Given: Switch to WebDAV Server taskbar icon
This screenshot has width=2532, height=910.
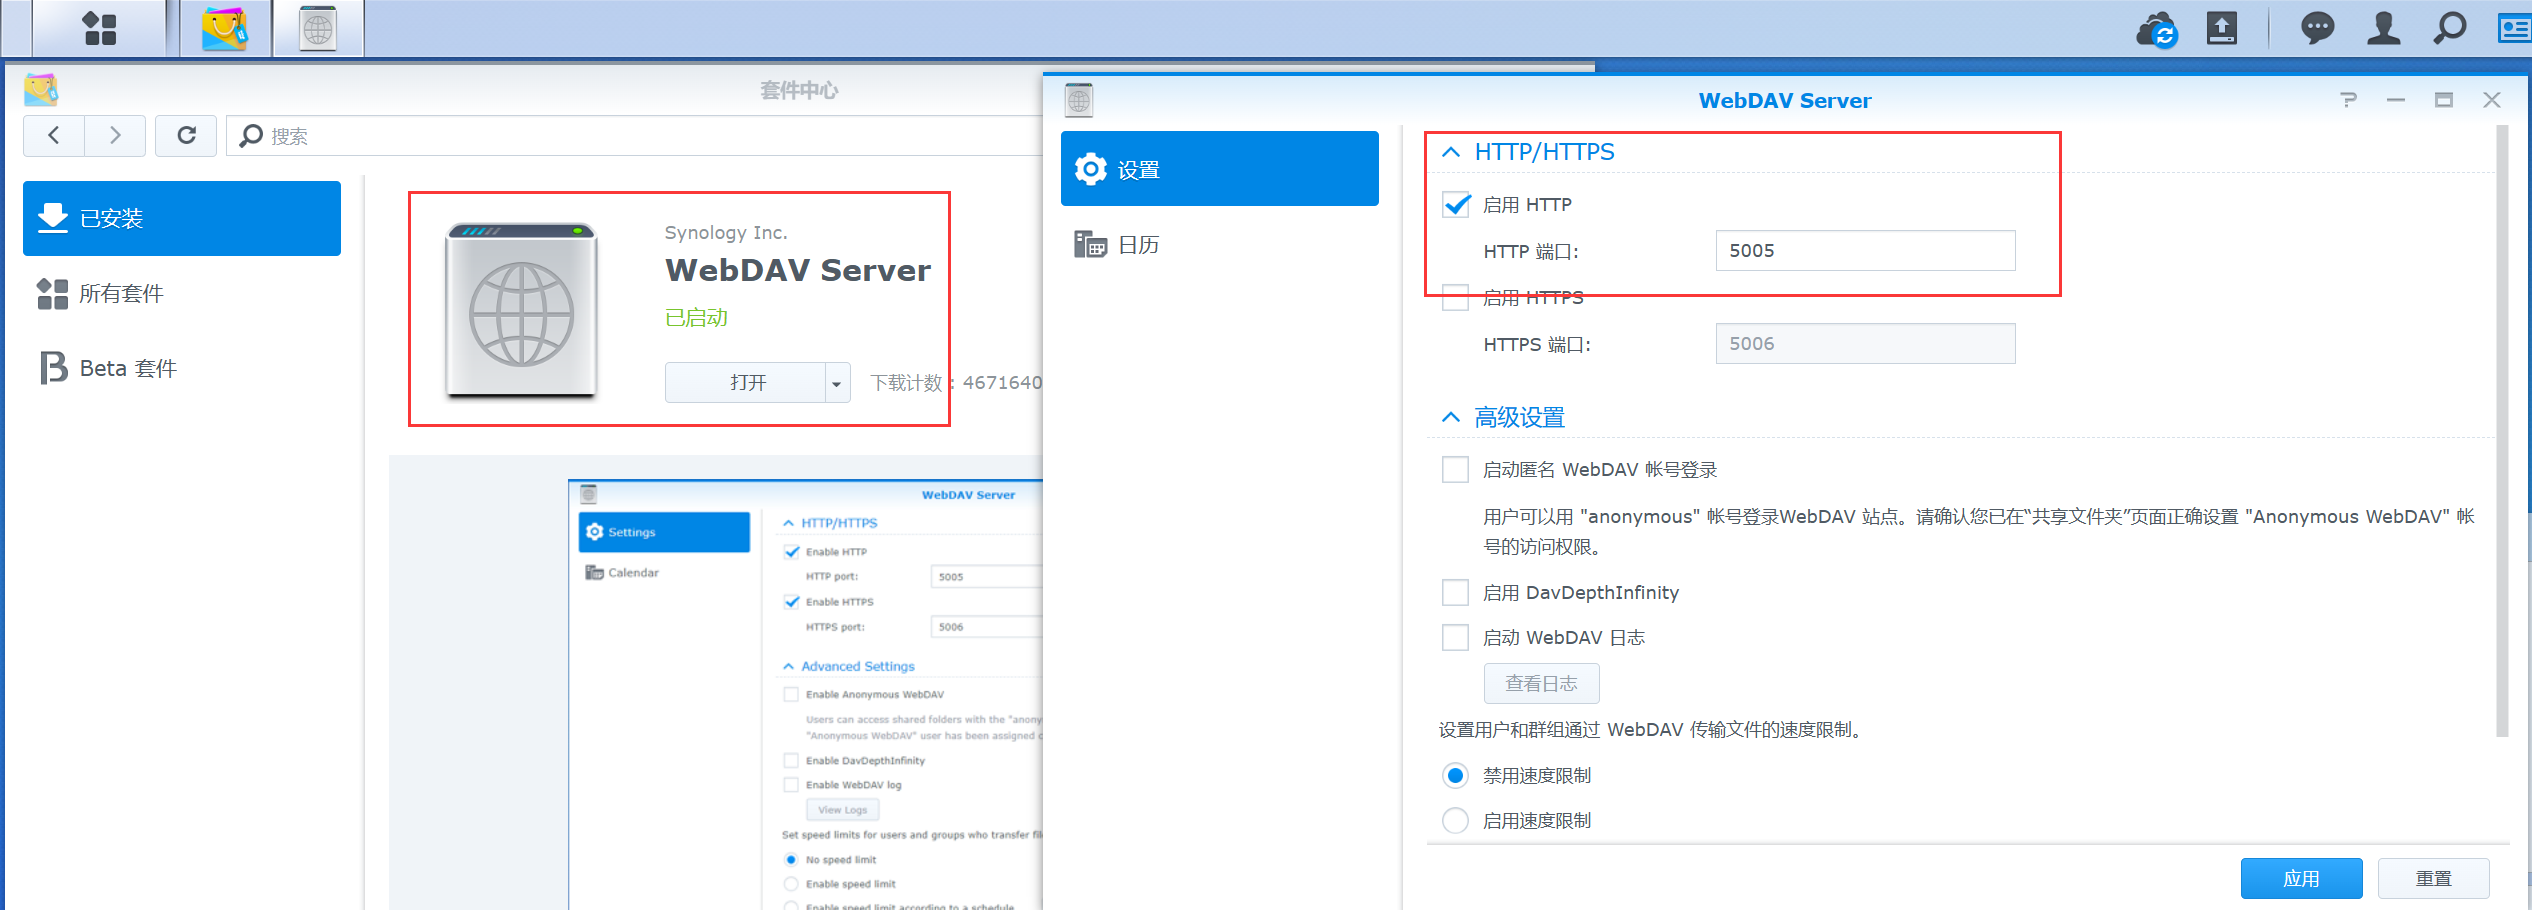Looking at the screenshot, I should tap(318, 28).
